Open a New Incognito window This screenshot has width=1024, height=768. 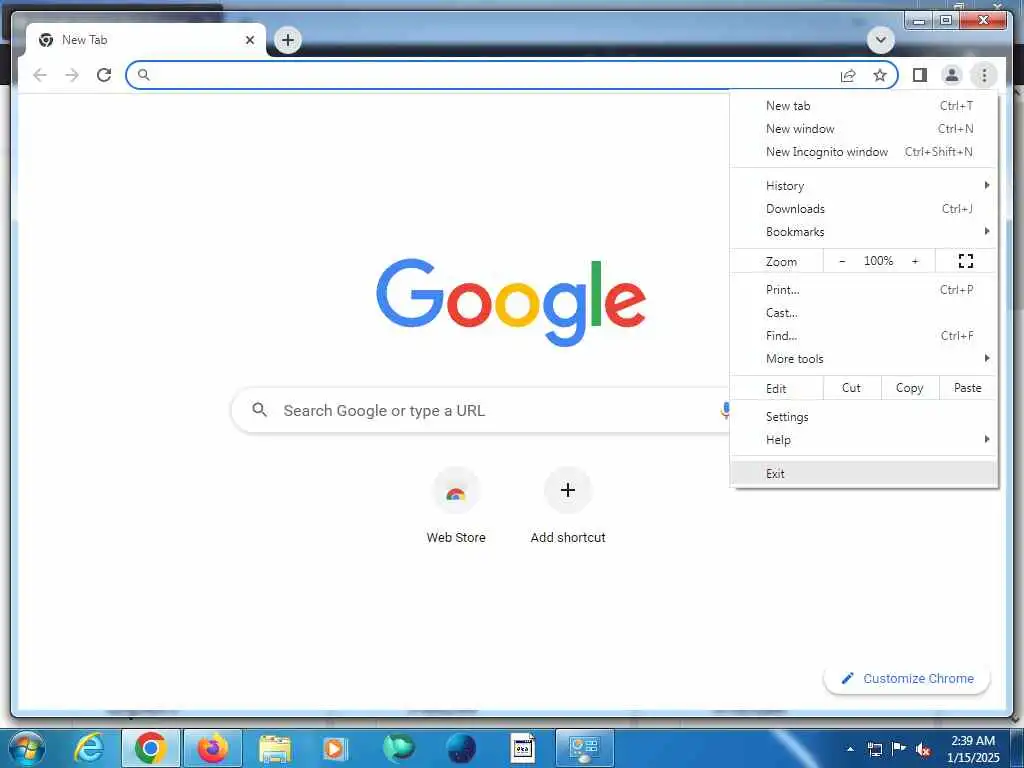click(864, 152)
